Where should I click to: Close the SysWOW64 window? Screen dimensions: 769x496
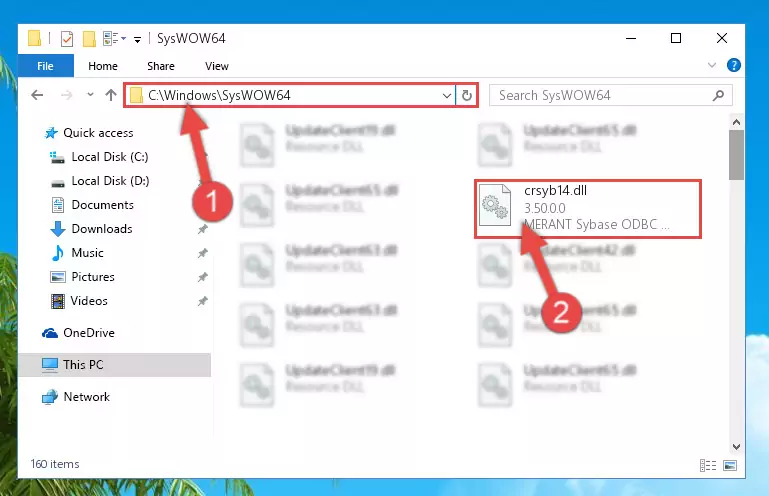pyautogui.click(x=721, y=38)
